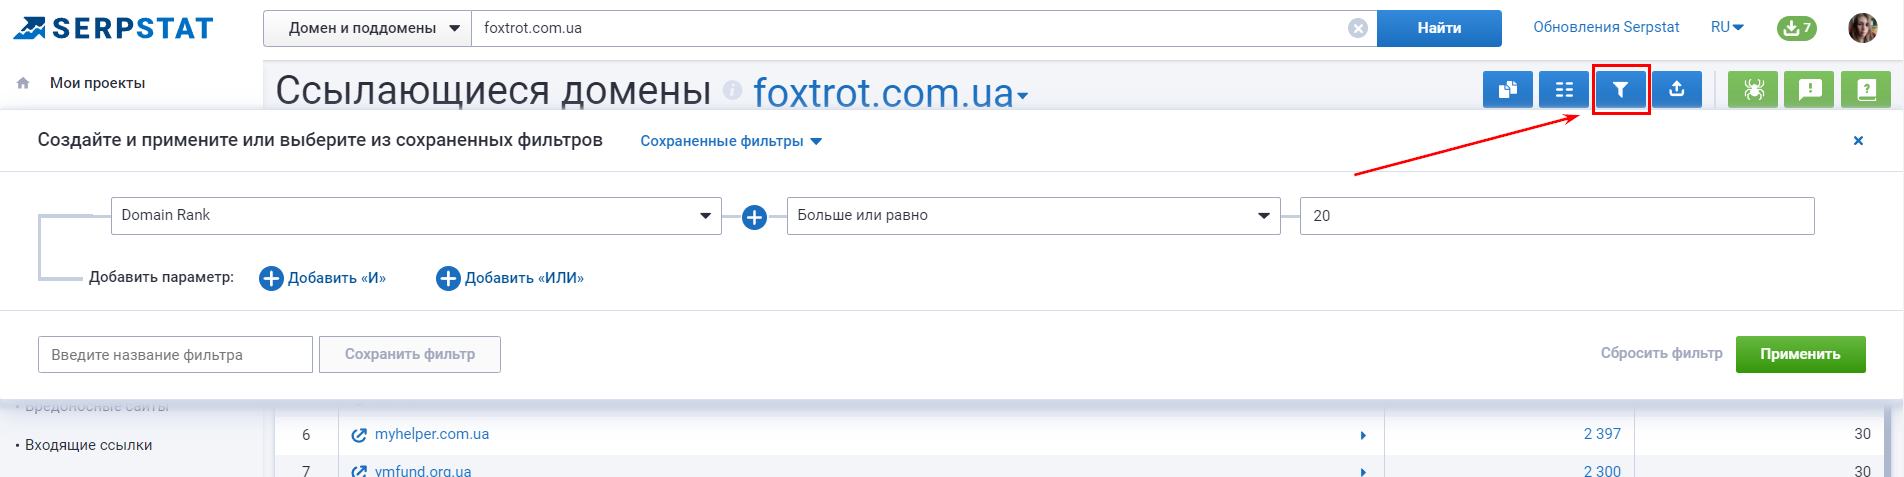The height and width of the screenshot is (477, 1904).
Task: Open Входящие ссылки in the sidebar
Action: (89, 445)
